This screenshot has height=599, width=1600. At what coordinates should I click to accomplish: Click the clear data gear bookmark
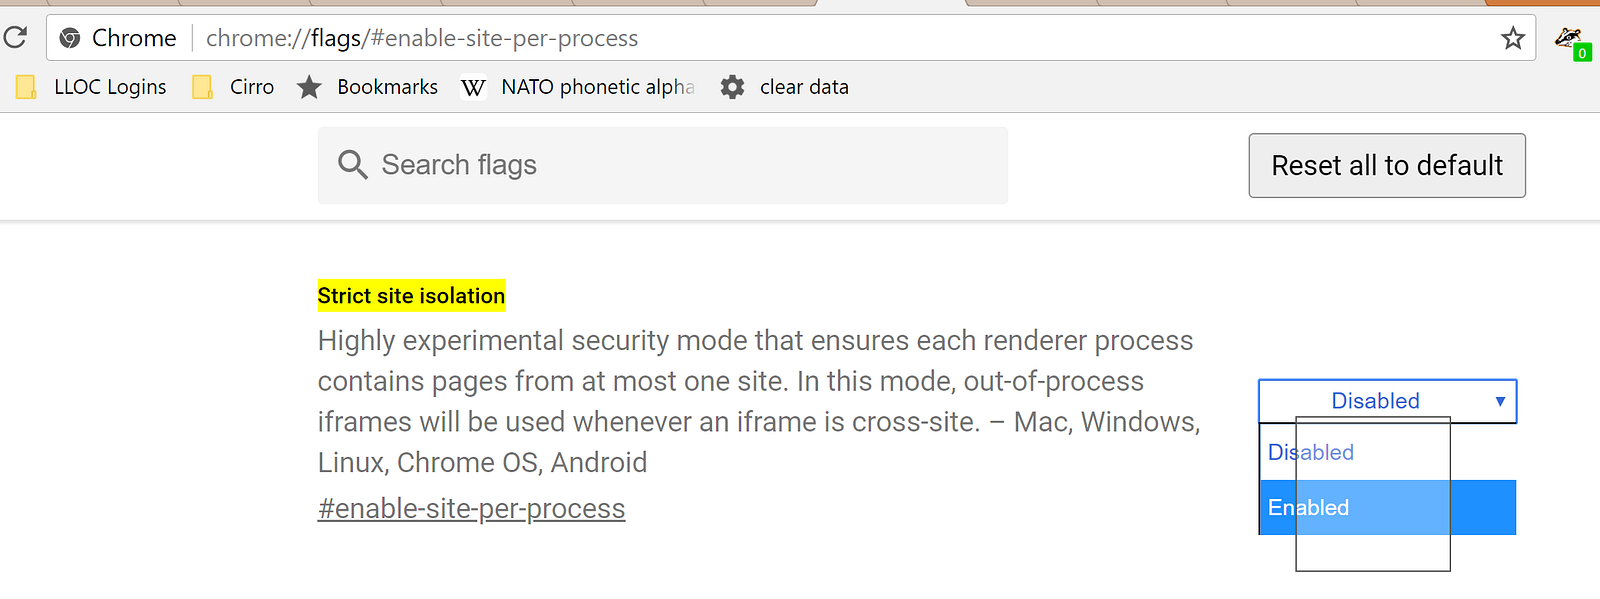click(785, 87)
